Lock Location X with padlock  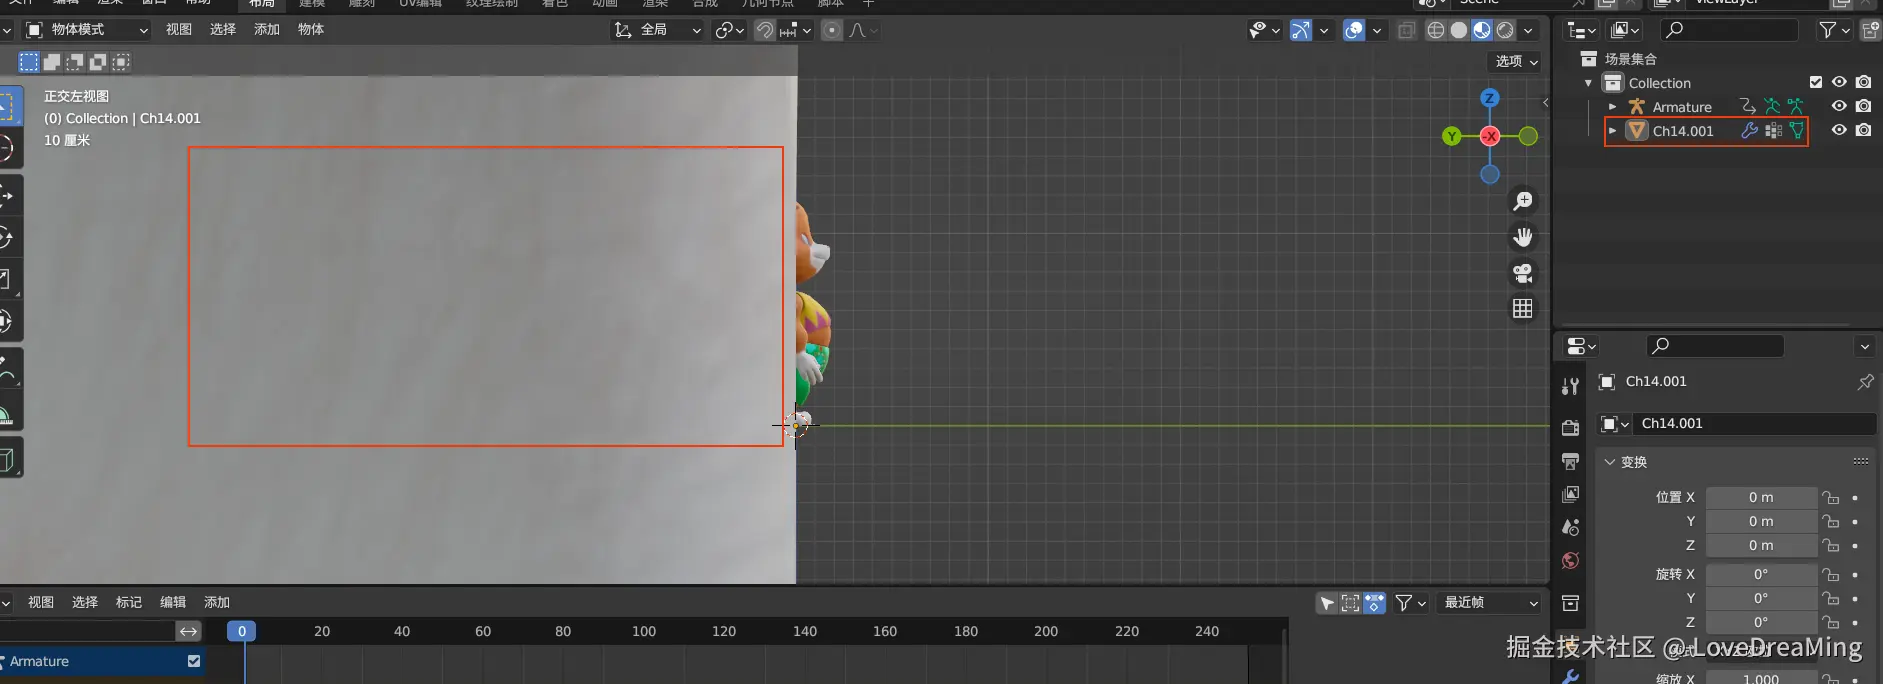(1830, 497)
